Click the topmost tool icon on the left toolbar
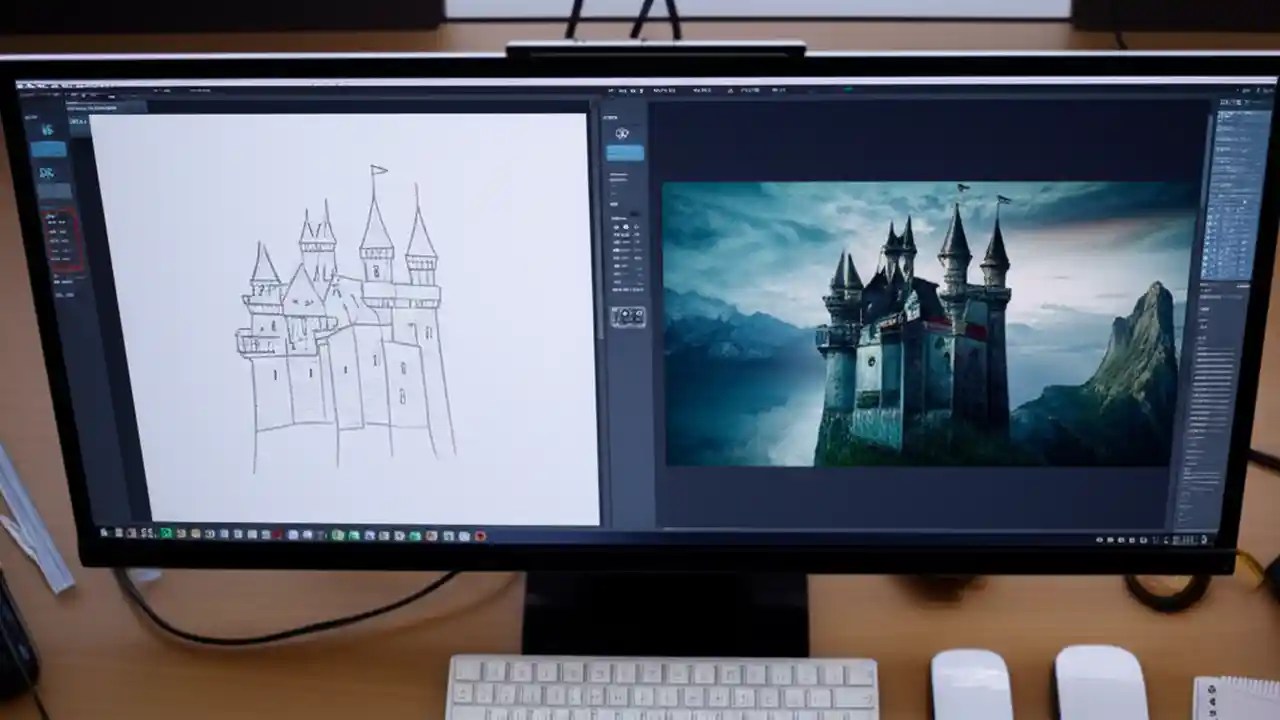 tap(46, 127)
